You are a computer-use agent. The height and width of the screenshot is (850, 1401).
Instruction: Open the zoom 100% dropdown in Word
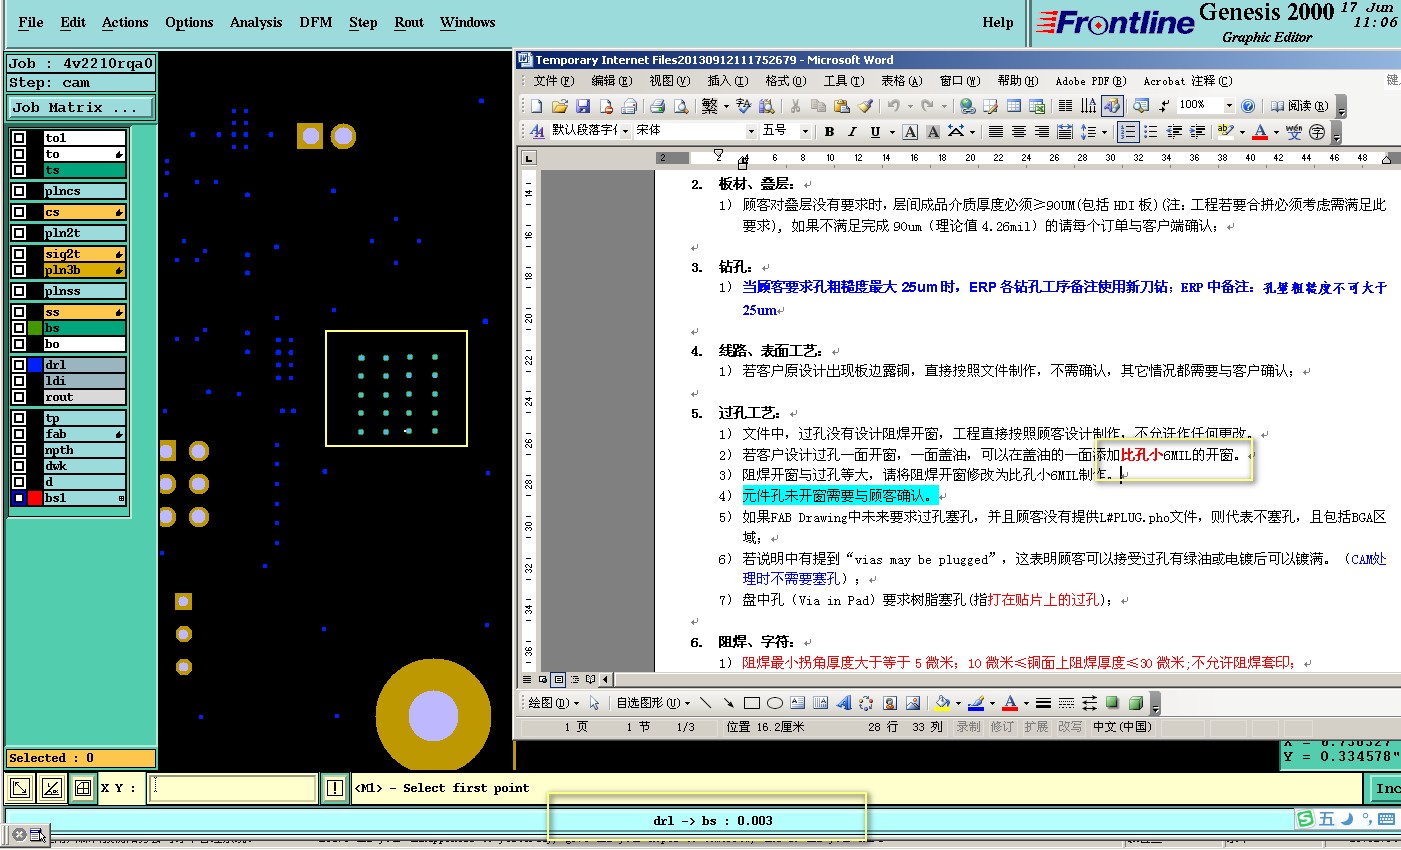click(x=1229, y=105)
